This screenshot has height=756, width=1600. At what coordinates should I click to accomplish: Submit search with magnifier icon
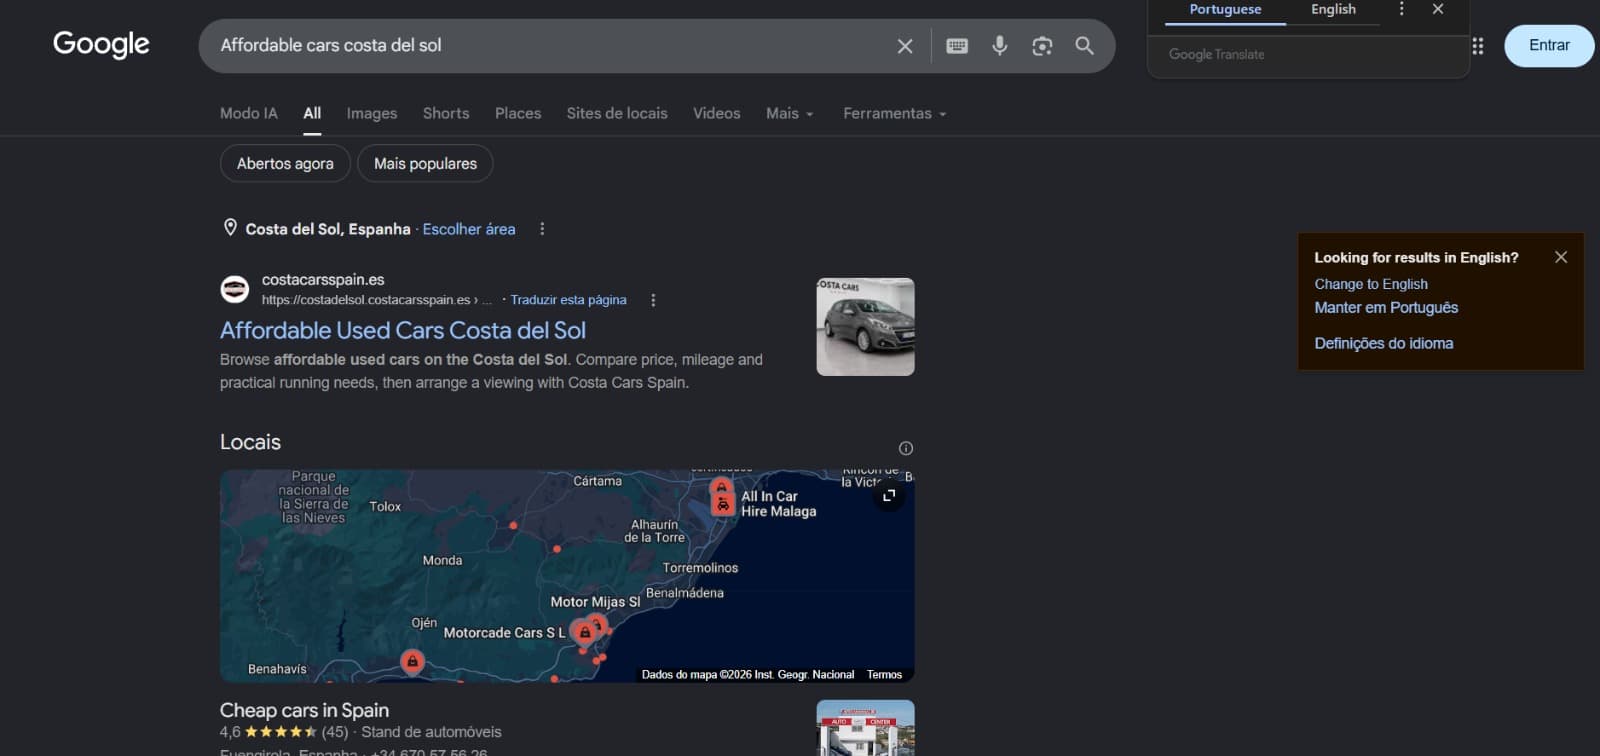tap(1084, 46)
